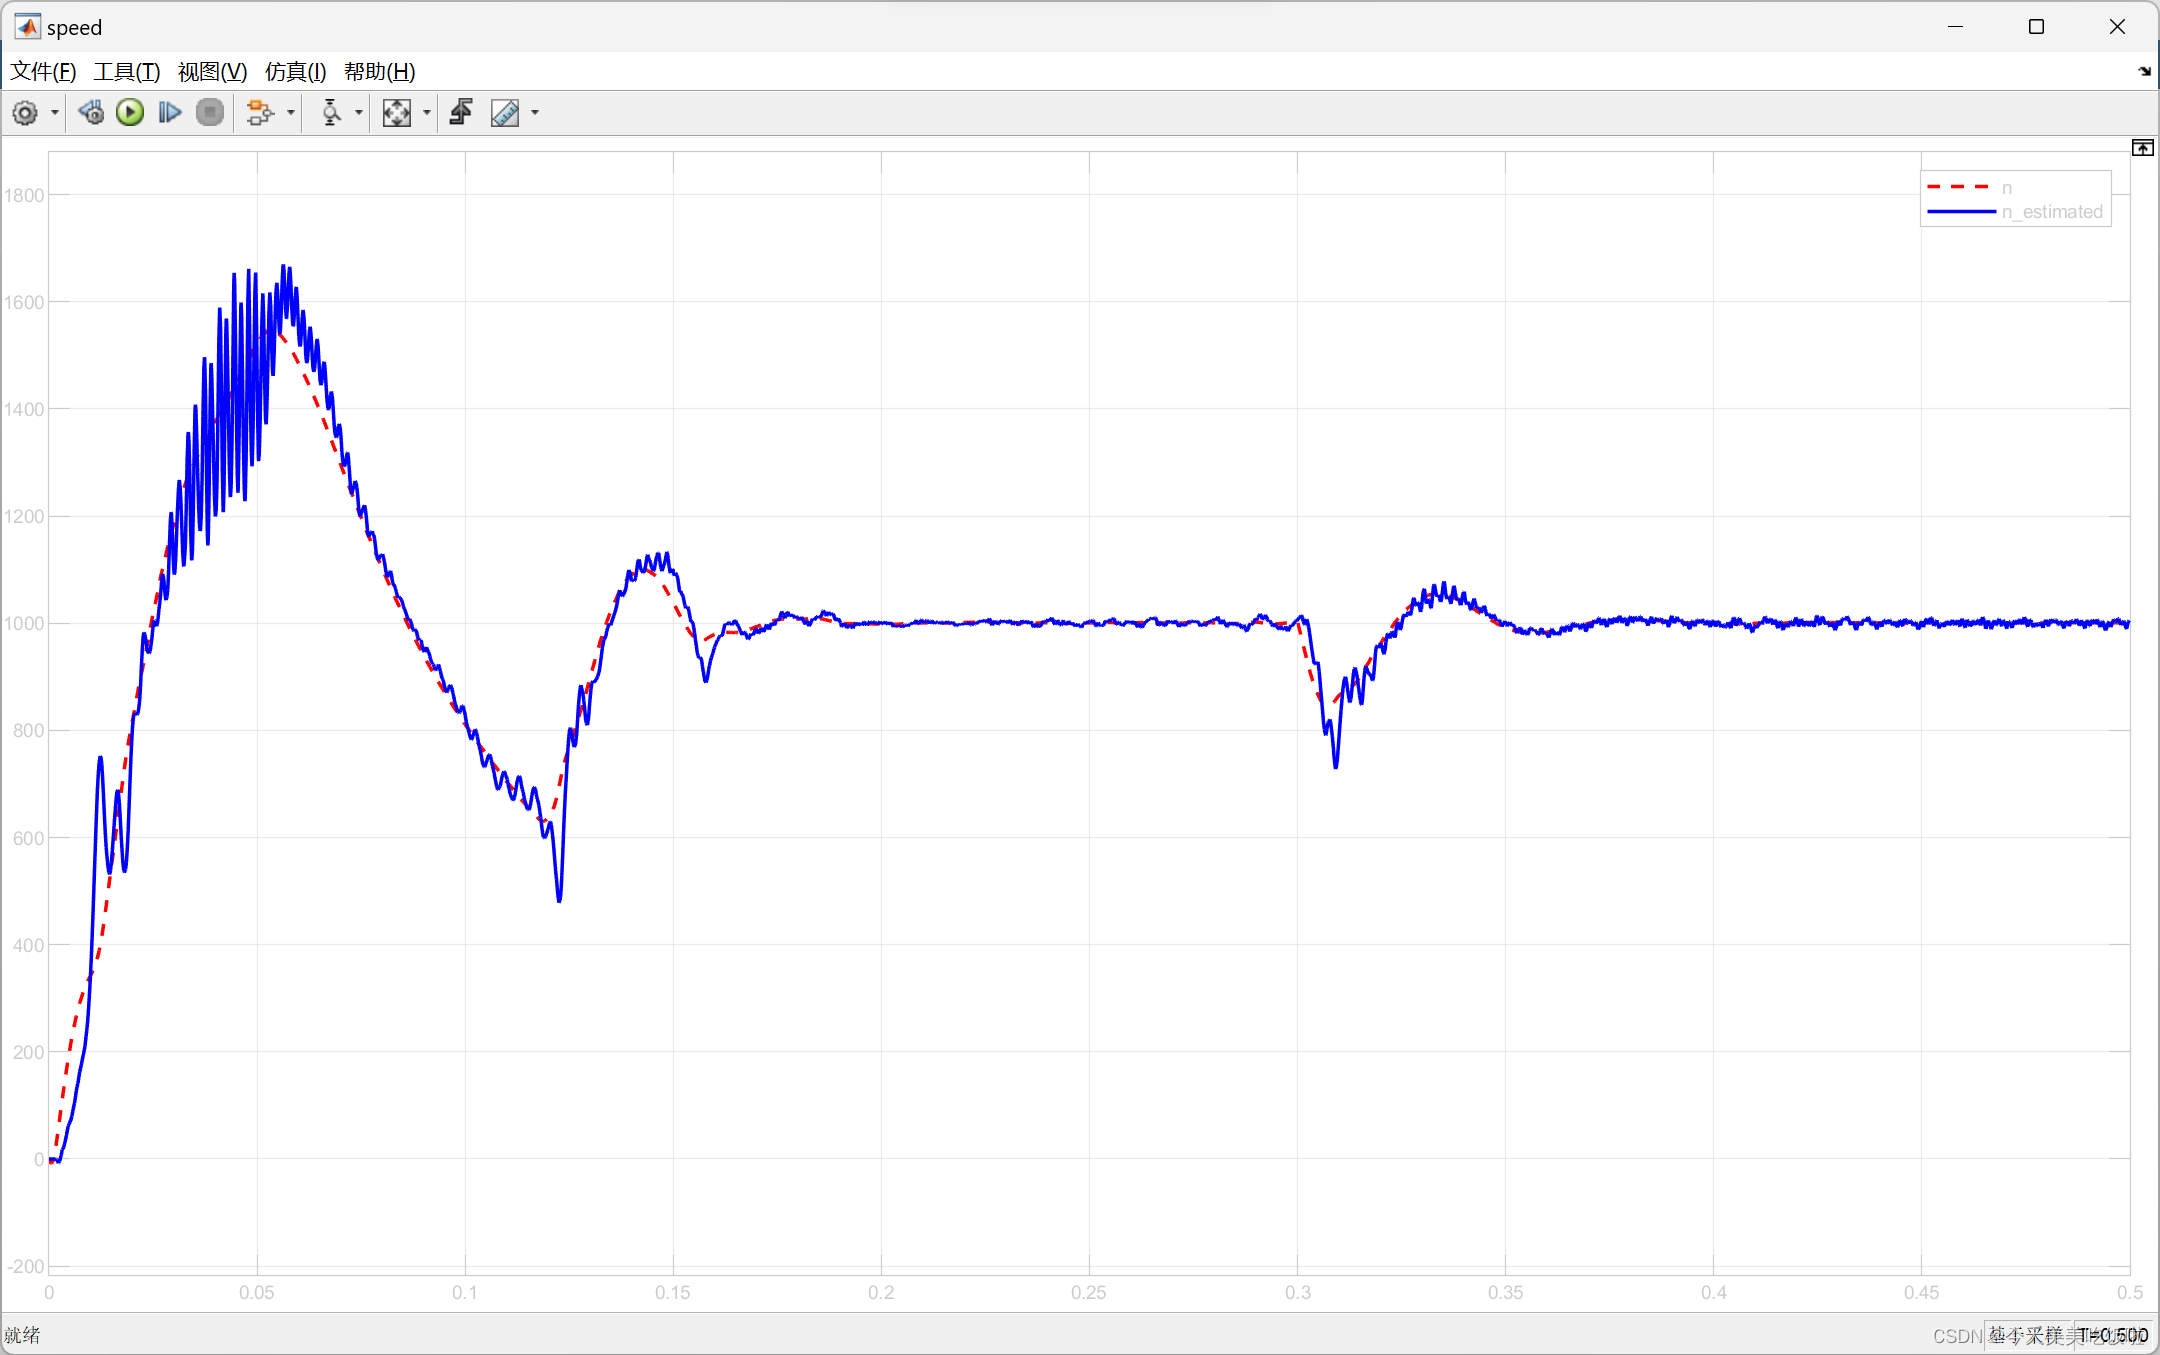Click the -200 y-axis label
This screenshot has width=2160, height=1355.
pos(26,1267)
